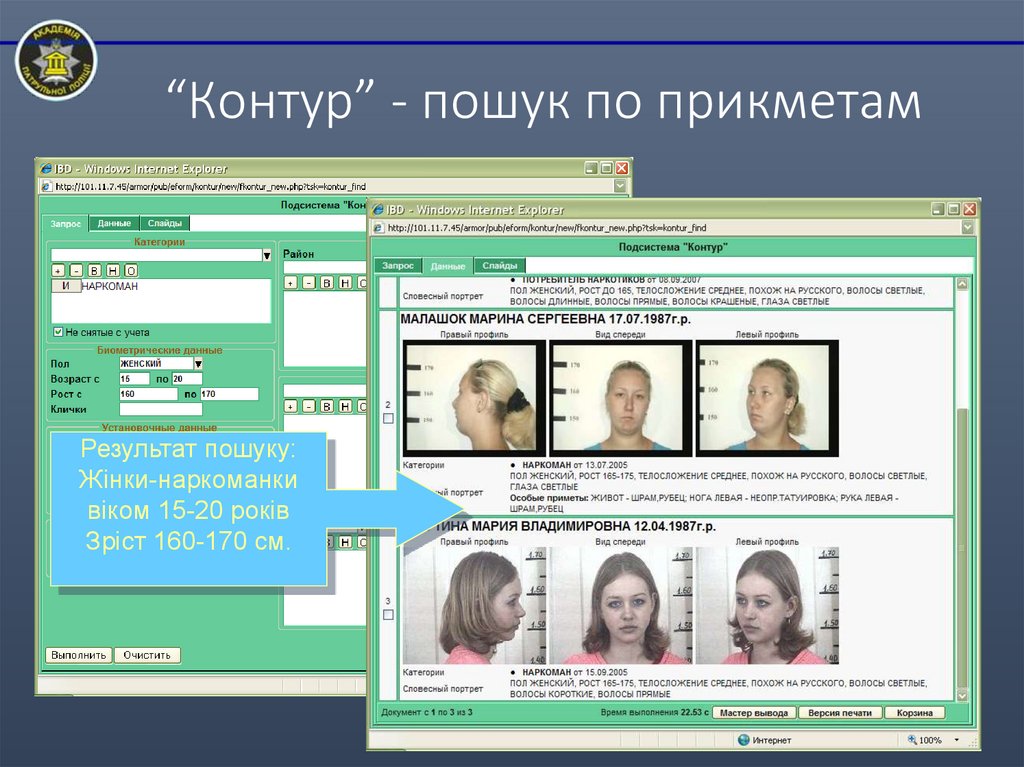This screenshot has width=1024, height=767.
Task: Click the Н button under Категории
Action: 113,270
